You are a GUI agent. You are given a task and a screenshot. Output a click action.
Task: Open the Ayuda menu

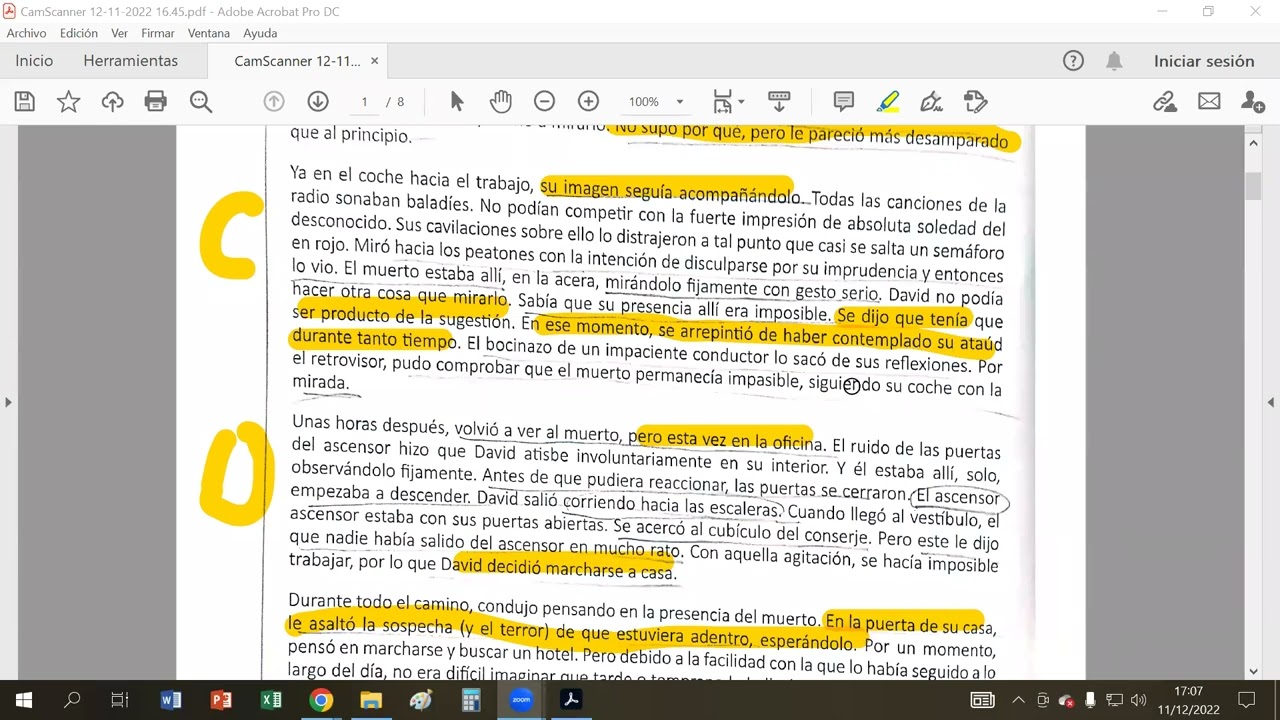(260, 33)
